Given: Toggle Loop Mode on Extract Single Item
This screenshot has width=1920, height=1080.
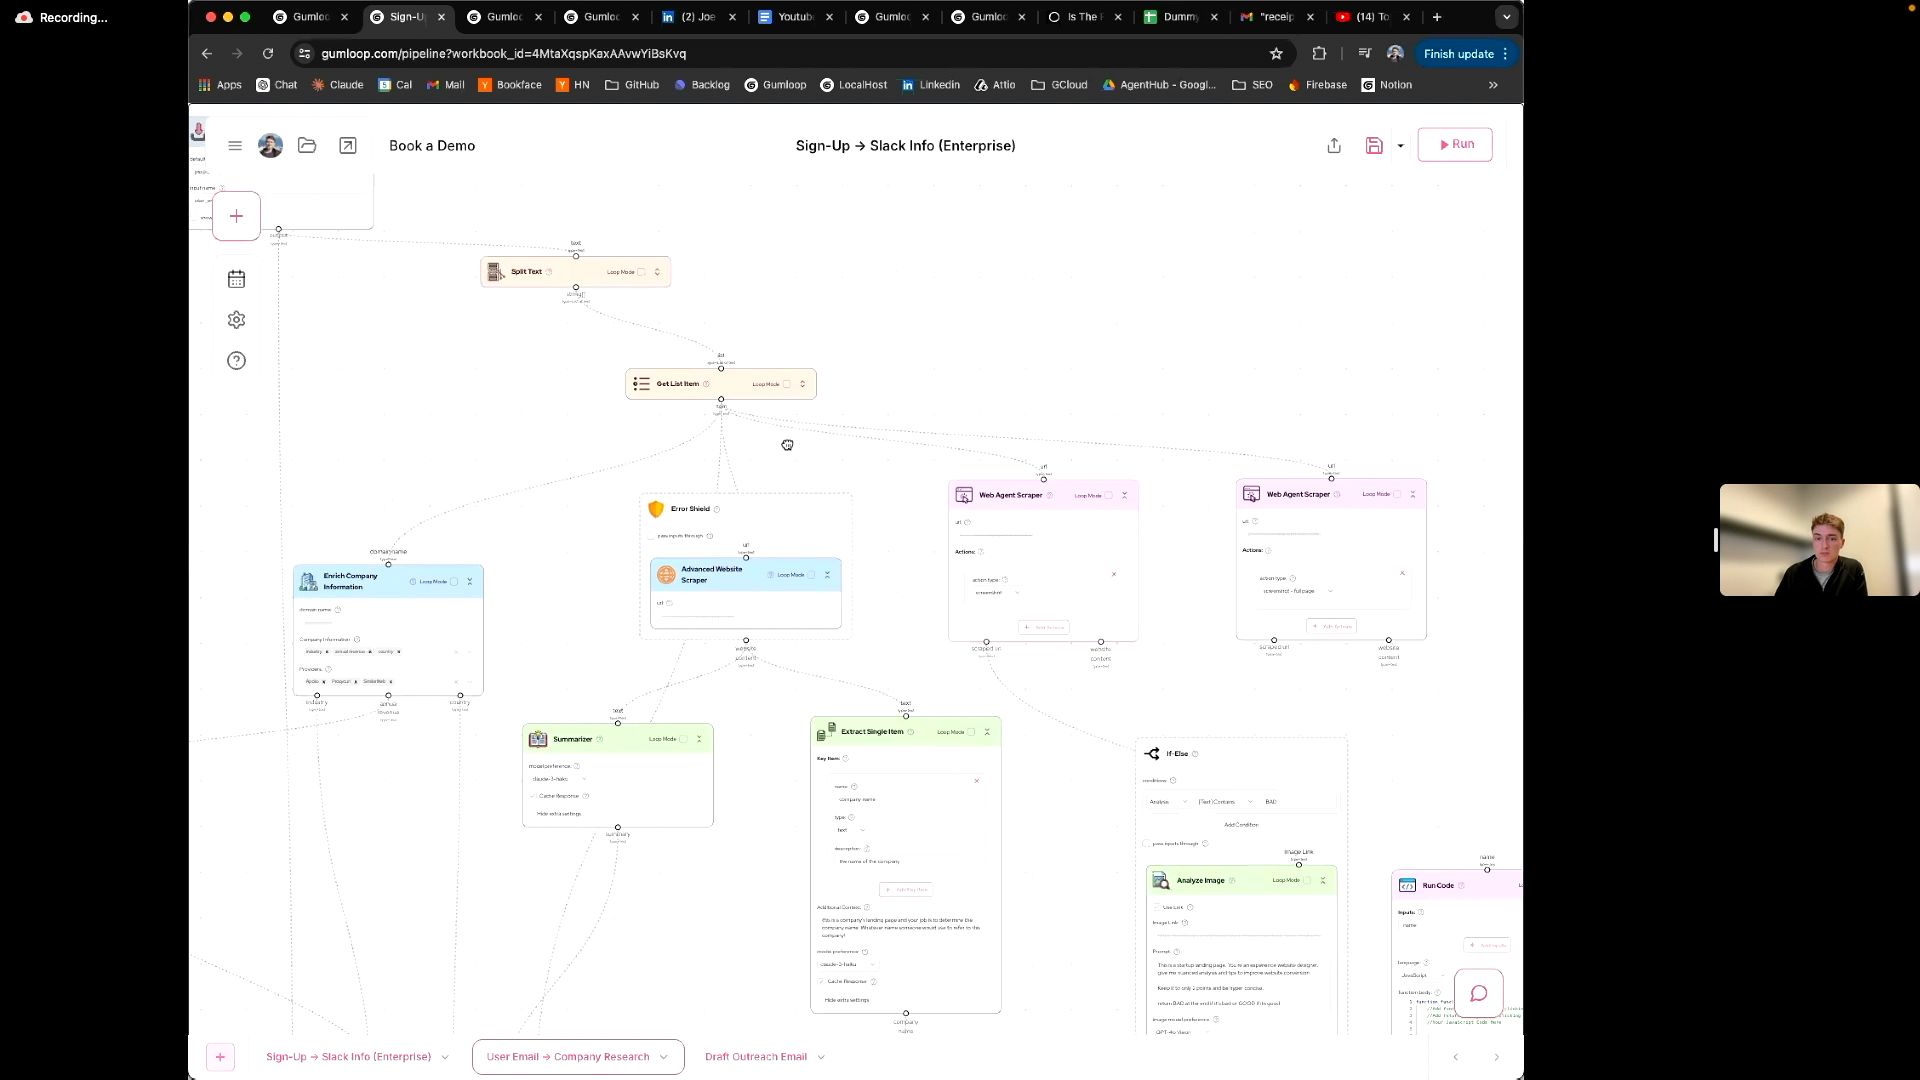Looking at the screenshot, I should pos(971,732).
